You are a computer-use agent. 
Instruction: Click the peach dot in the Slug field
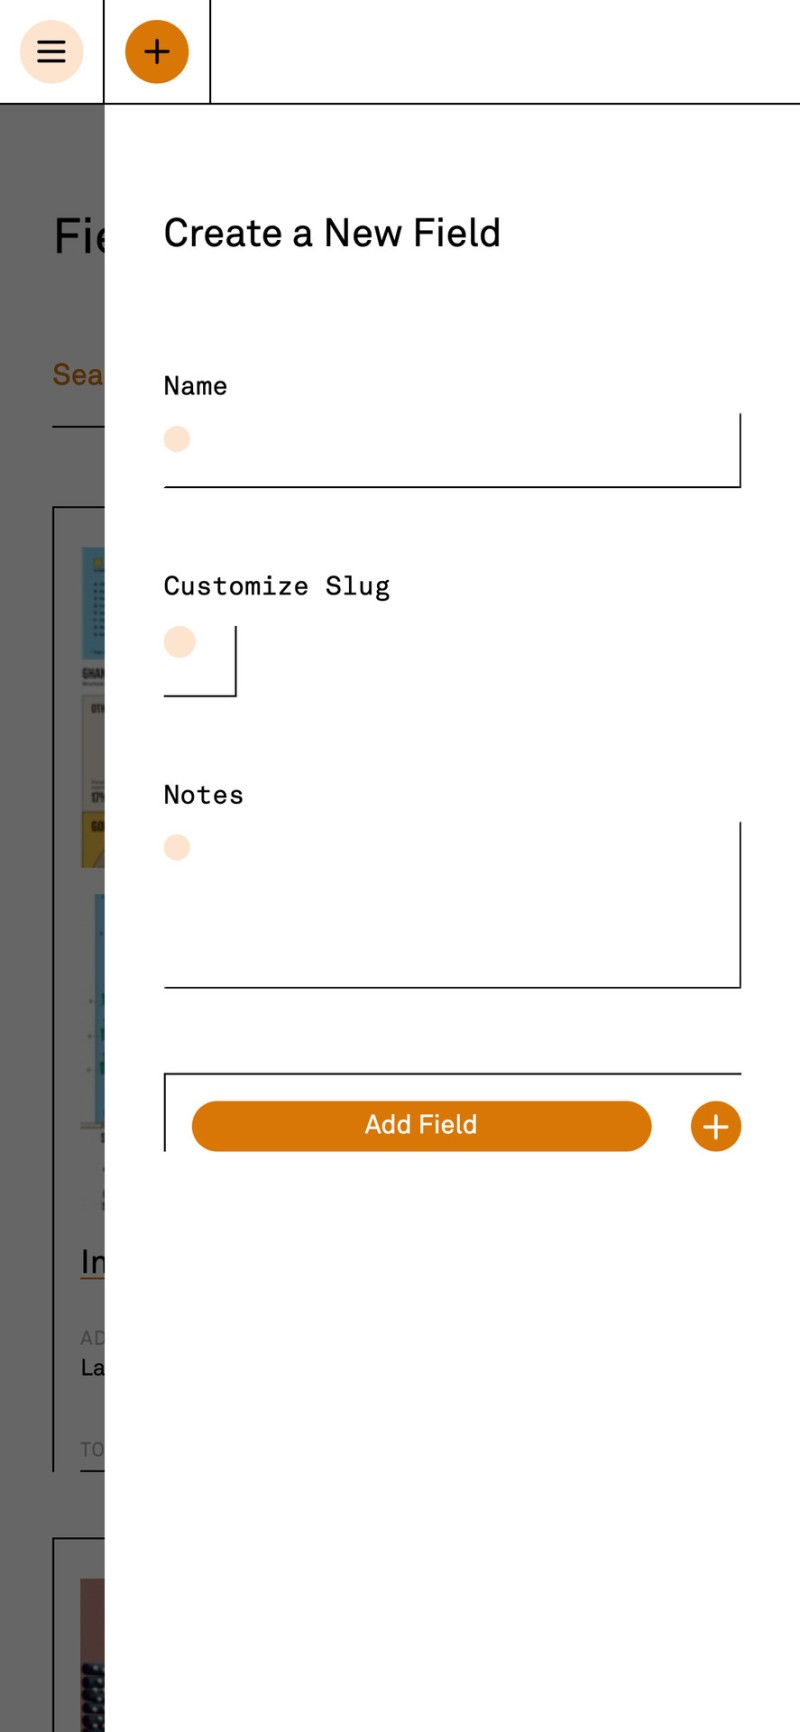tap(180, 642)
